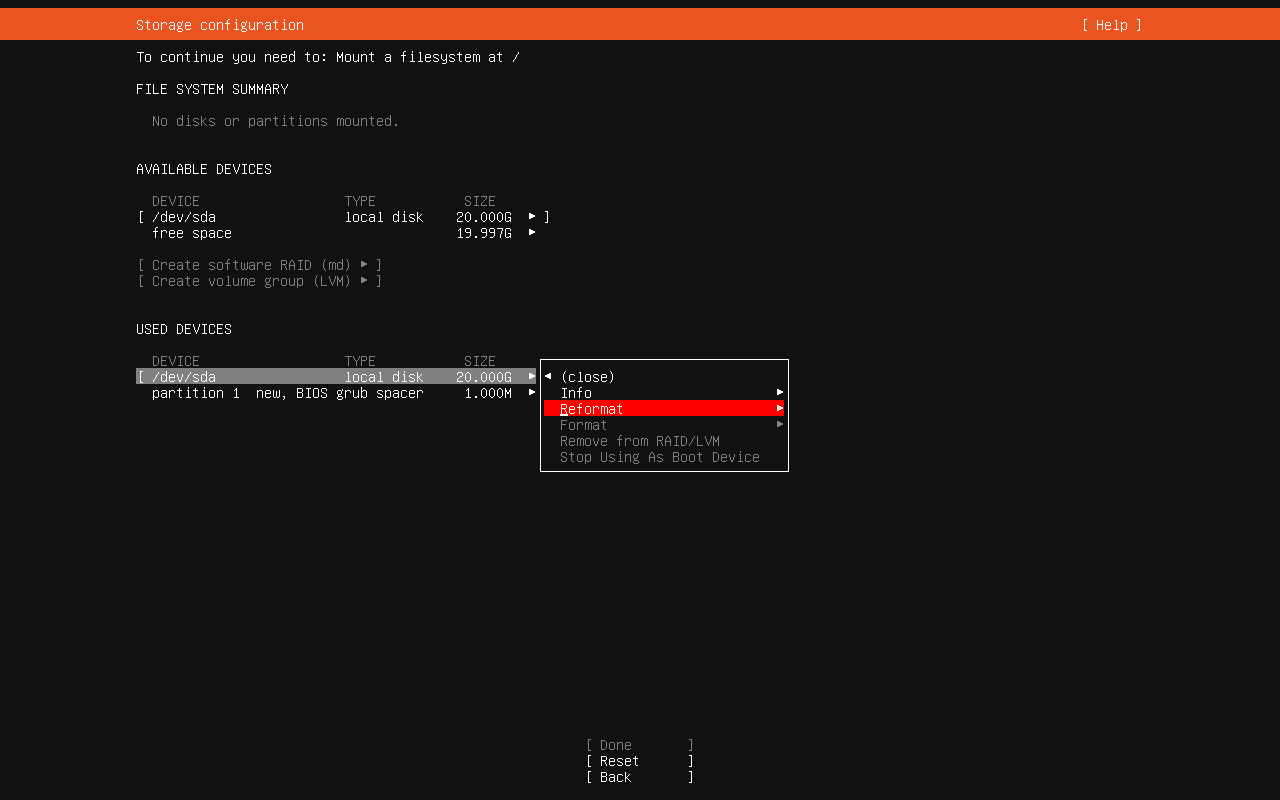Select the free space entry
This screenshot has height=800, width=1280.
[x=192, y=233]
